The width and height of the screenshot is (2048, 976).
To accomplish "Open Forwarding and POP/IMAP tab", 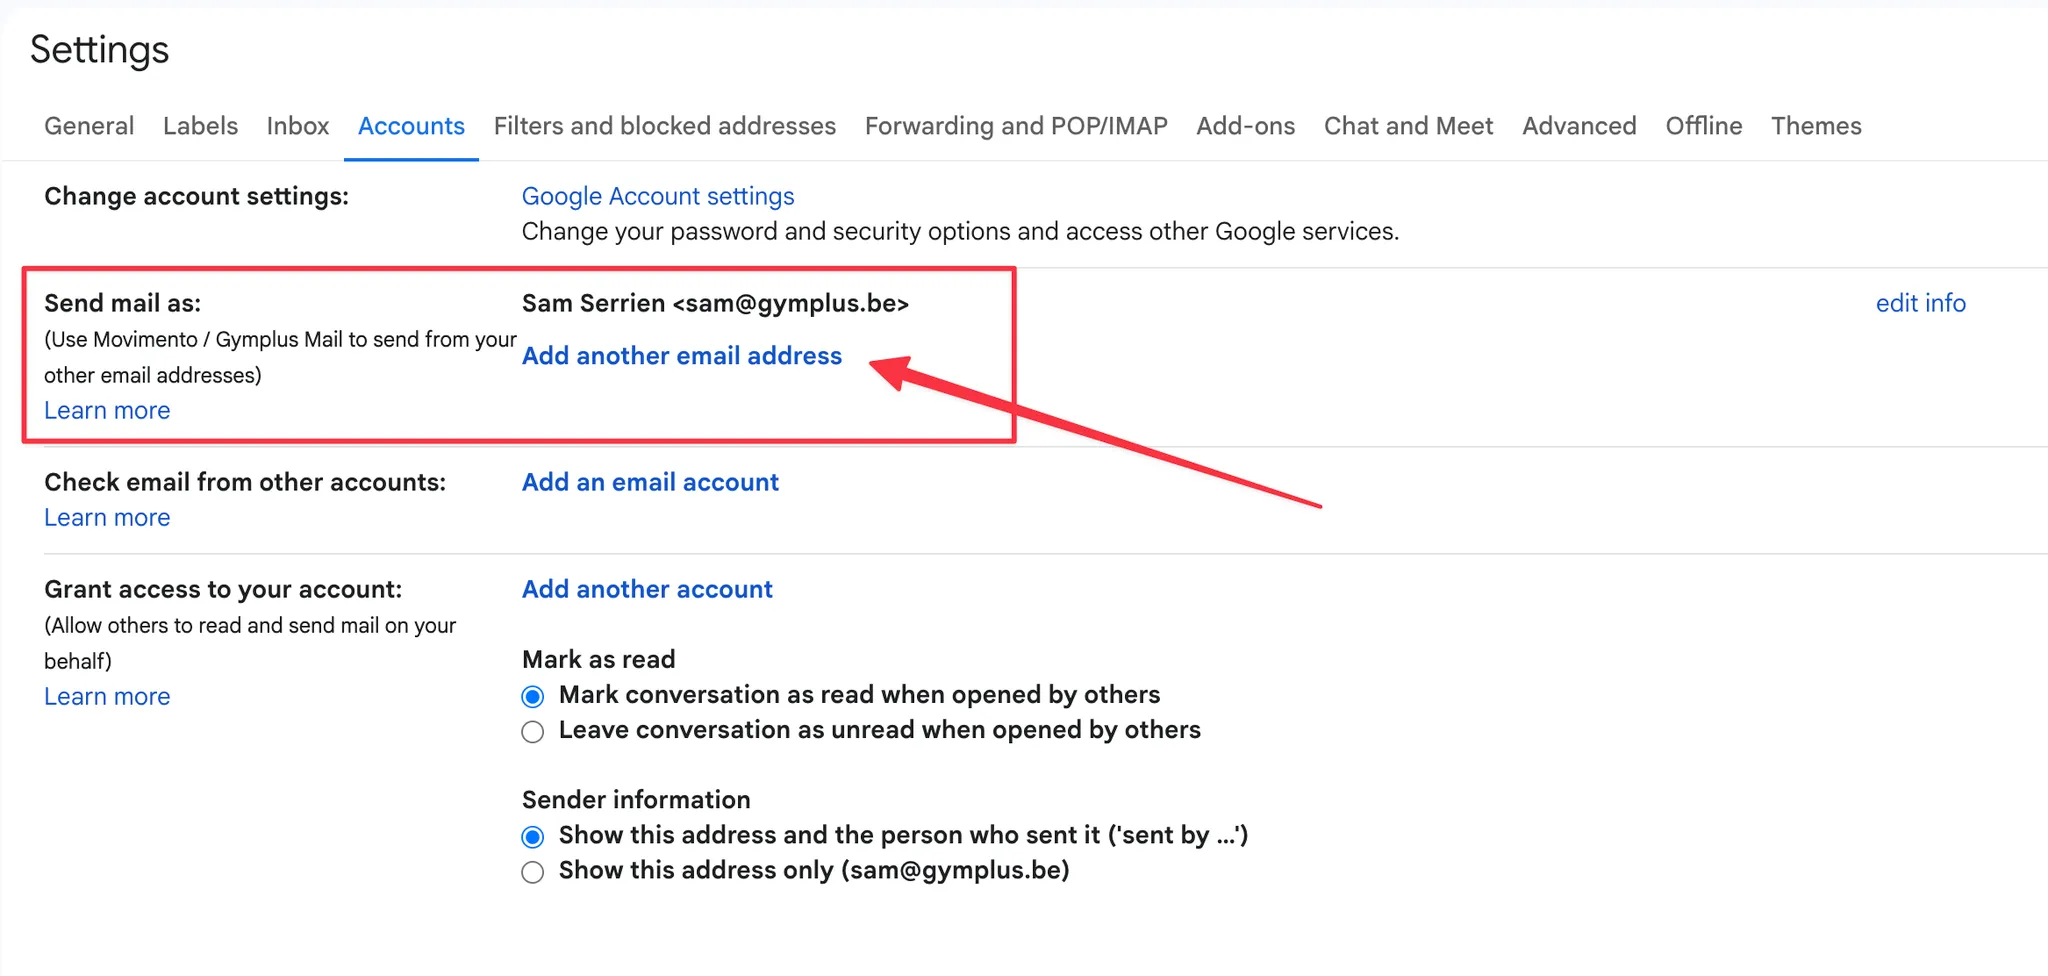I will pos(1016,126).
